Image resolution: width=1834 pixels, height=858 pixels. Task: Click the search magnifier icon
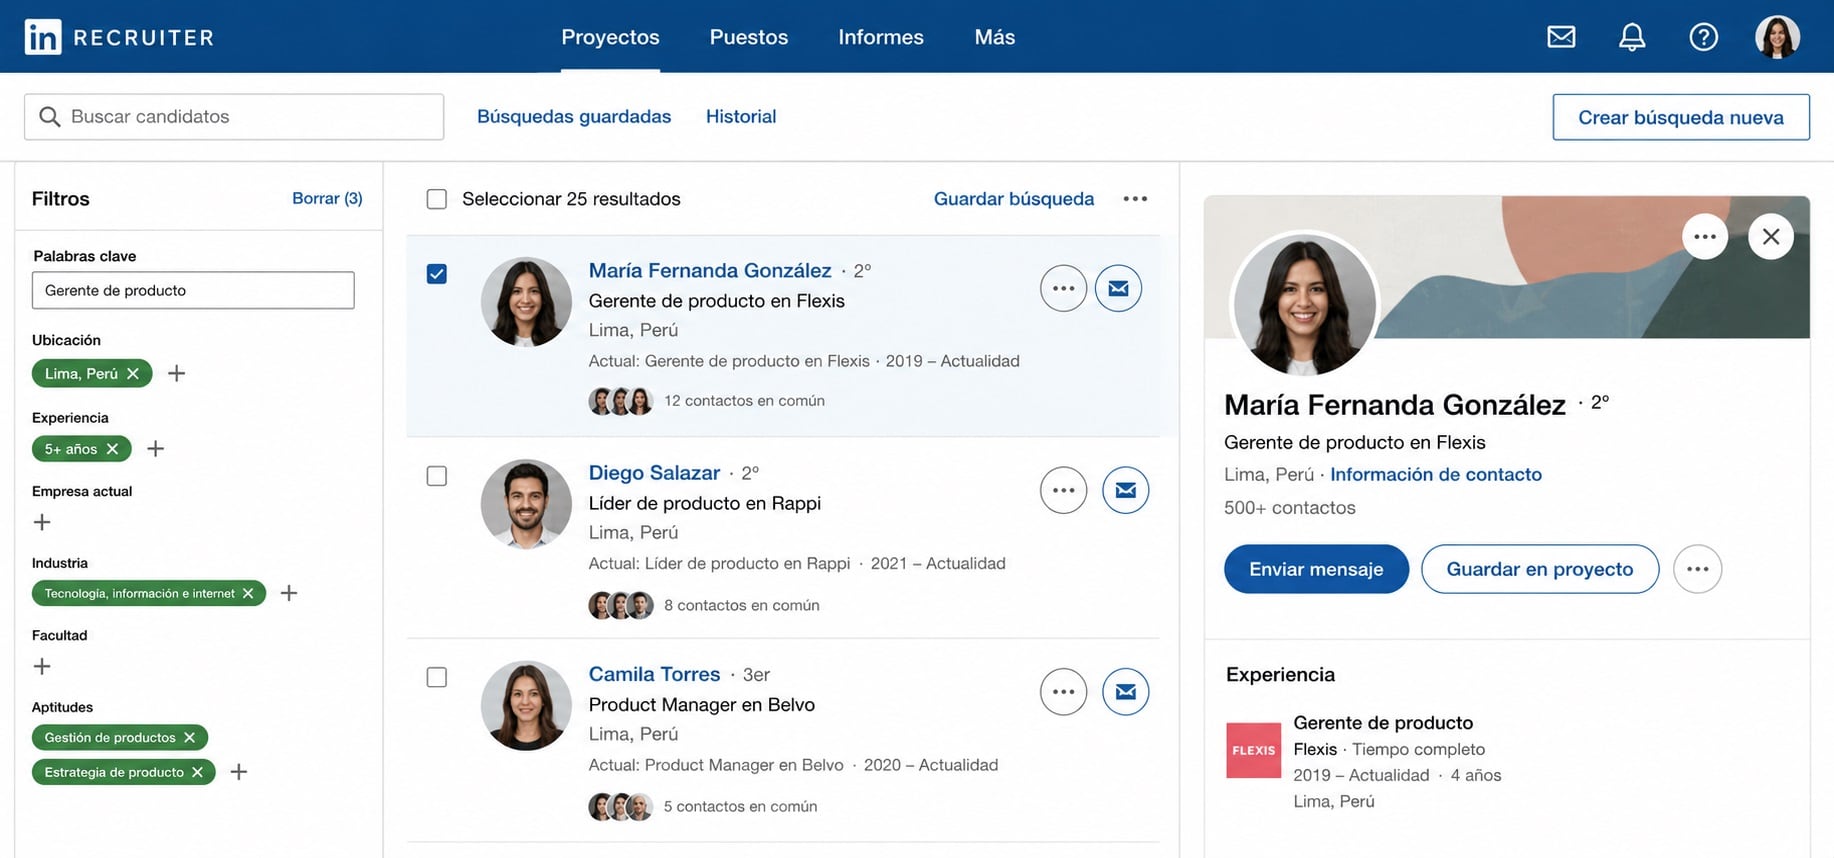point(49,117)
